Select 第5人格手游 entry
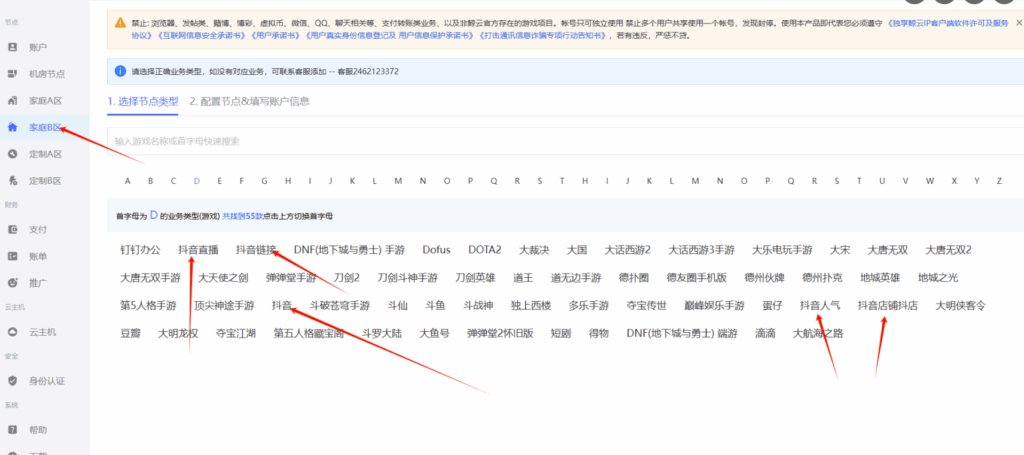The image size is (1024, 455). point(148,305)
